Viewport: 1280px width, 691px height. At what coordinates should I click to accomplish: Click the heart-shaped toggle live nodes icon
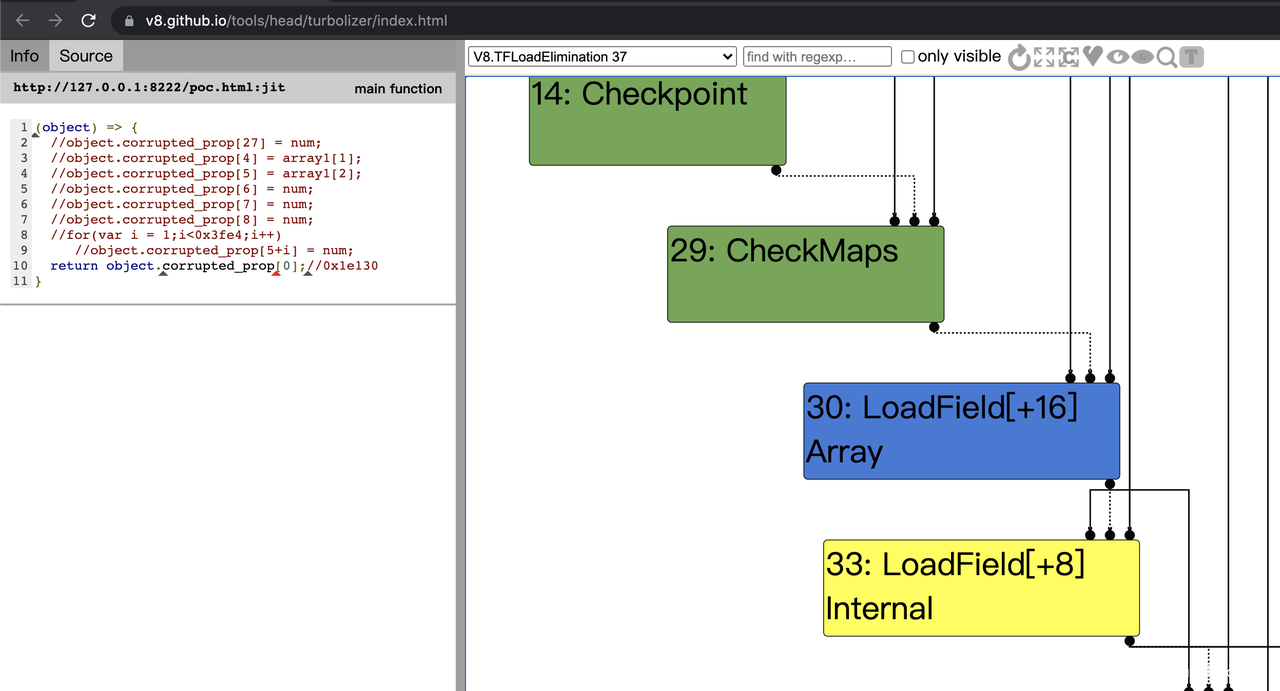pos(1093,57)
